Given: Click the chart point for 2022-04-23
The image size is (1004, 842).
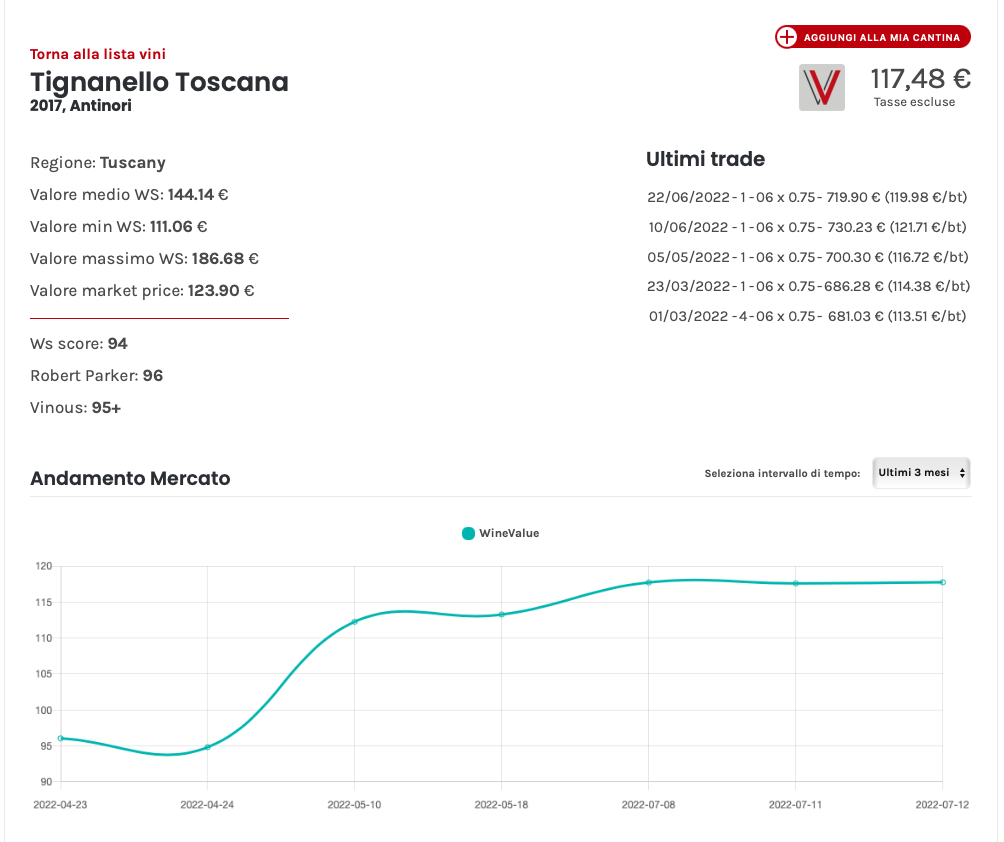Looking at the screenshot, I should click(x=61, y=738).
